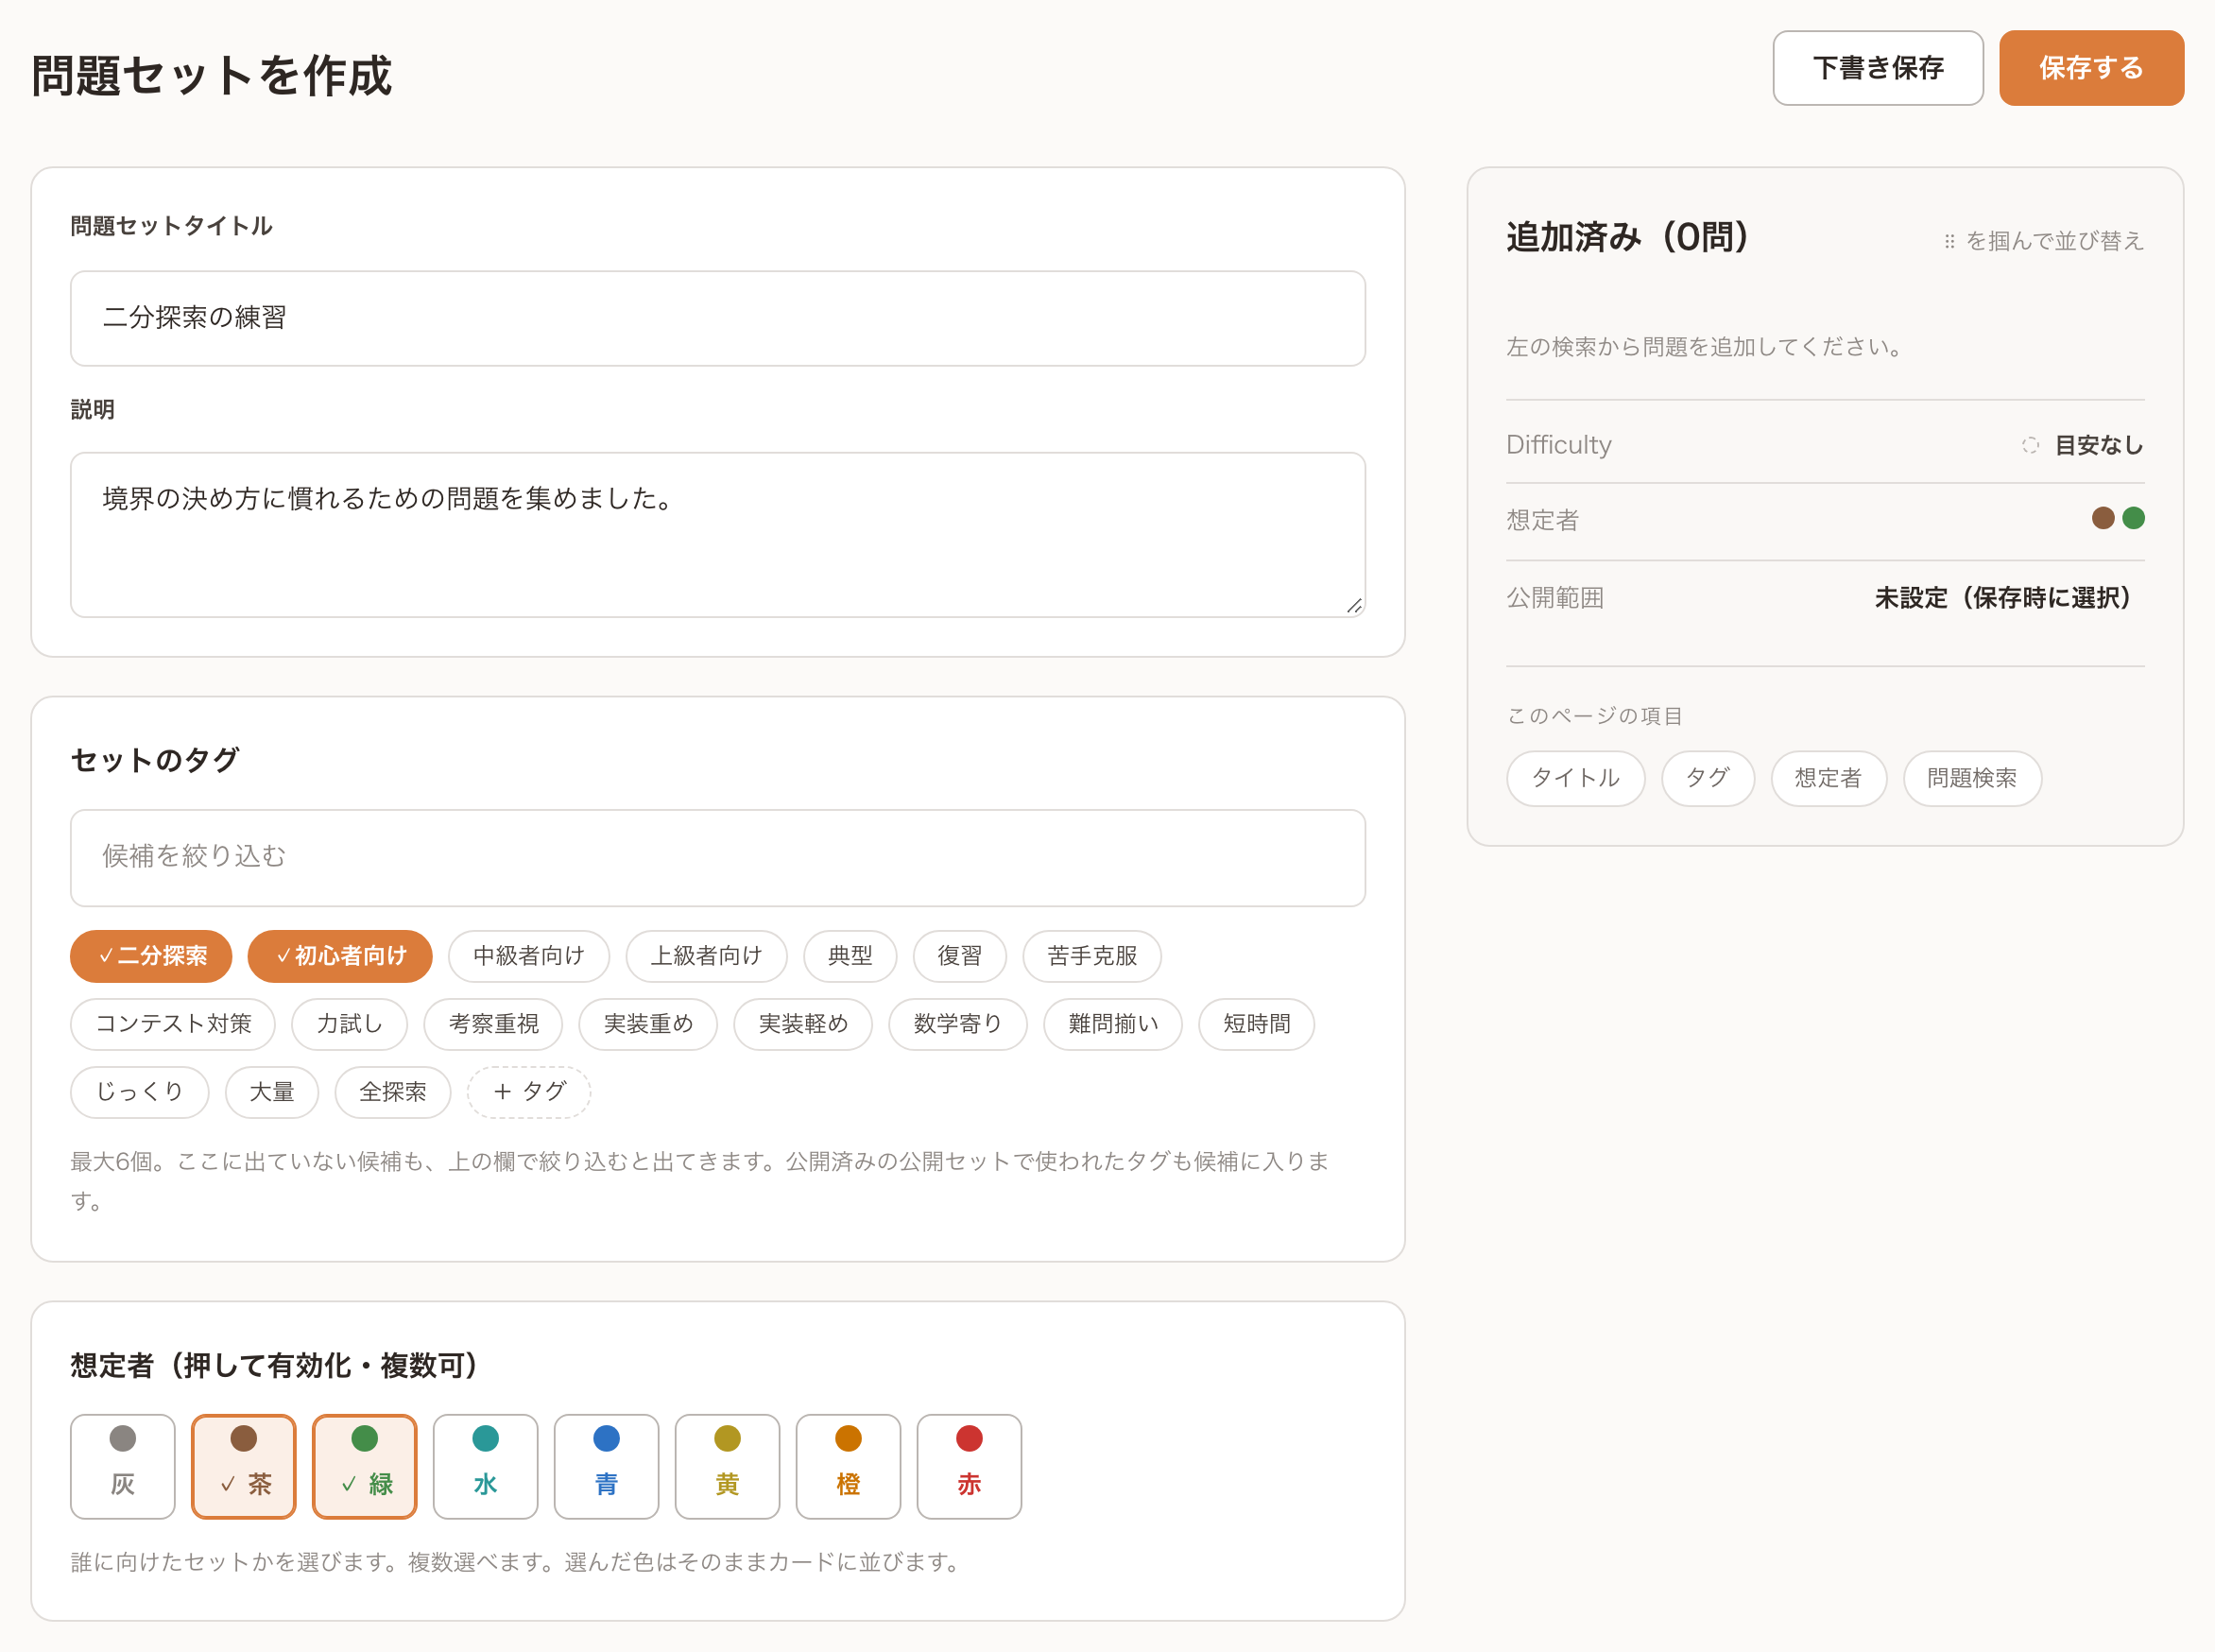This screenshot has height=1652, width=2215.
Task: Click the drag-handle grip icon hint
Action: point(1949,241)
